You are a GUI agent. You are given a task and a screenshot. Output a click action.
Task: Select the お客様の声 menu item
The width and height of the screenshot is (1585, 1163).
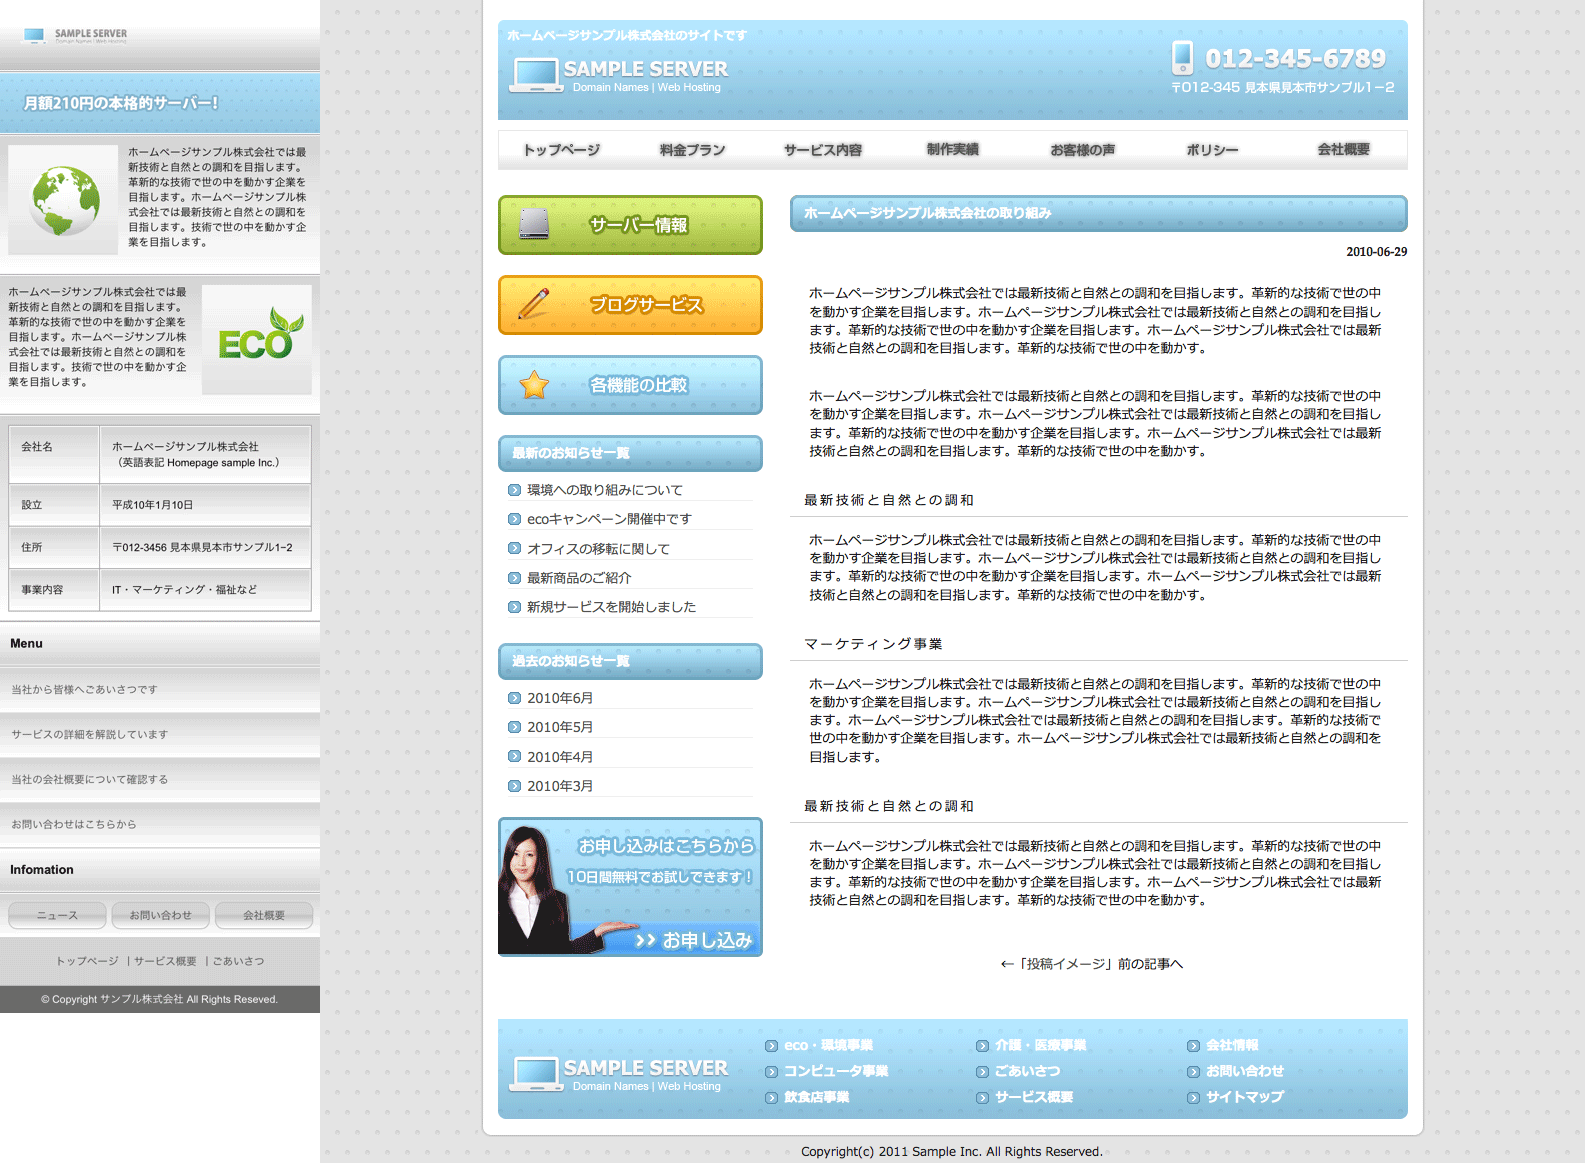[1082, 150]
